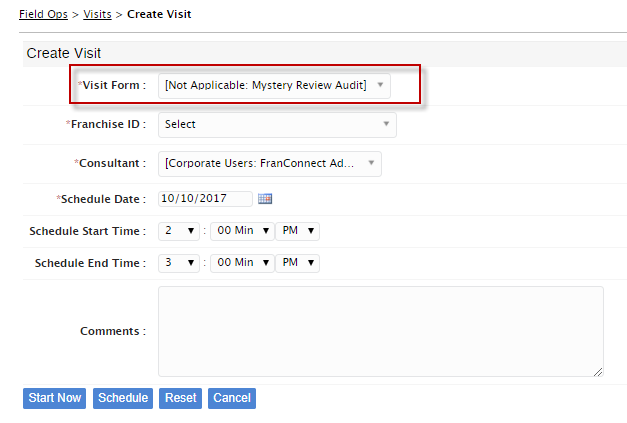Open the calendar picker icon beside Schedule Date
Image resolution: width=627 pixels, height=423 pixels.
(x=265, y=199)
